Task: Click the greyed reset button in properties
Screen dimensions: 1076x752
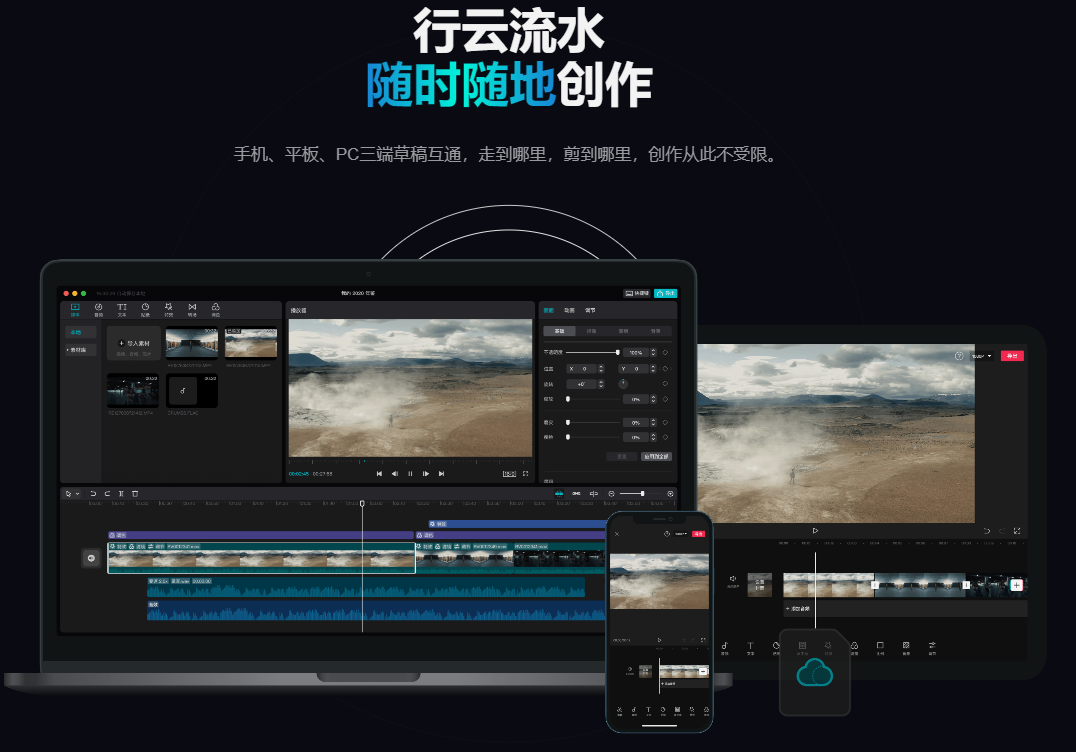Action: [x=622, y=456]
